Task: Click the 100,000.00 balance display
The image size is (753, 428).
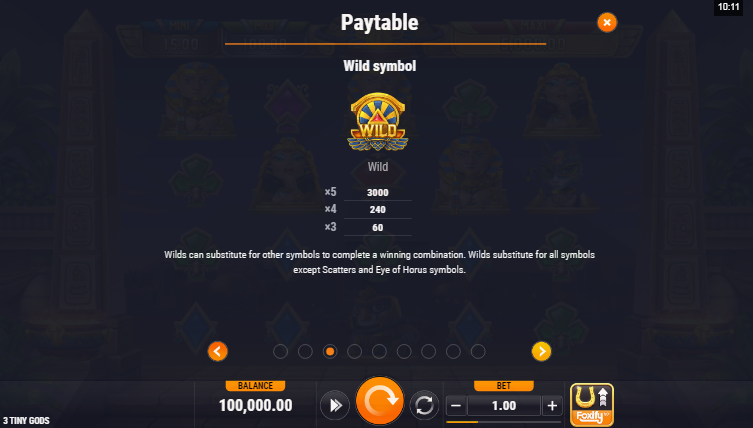Action: point(255,405)
